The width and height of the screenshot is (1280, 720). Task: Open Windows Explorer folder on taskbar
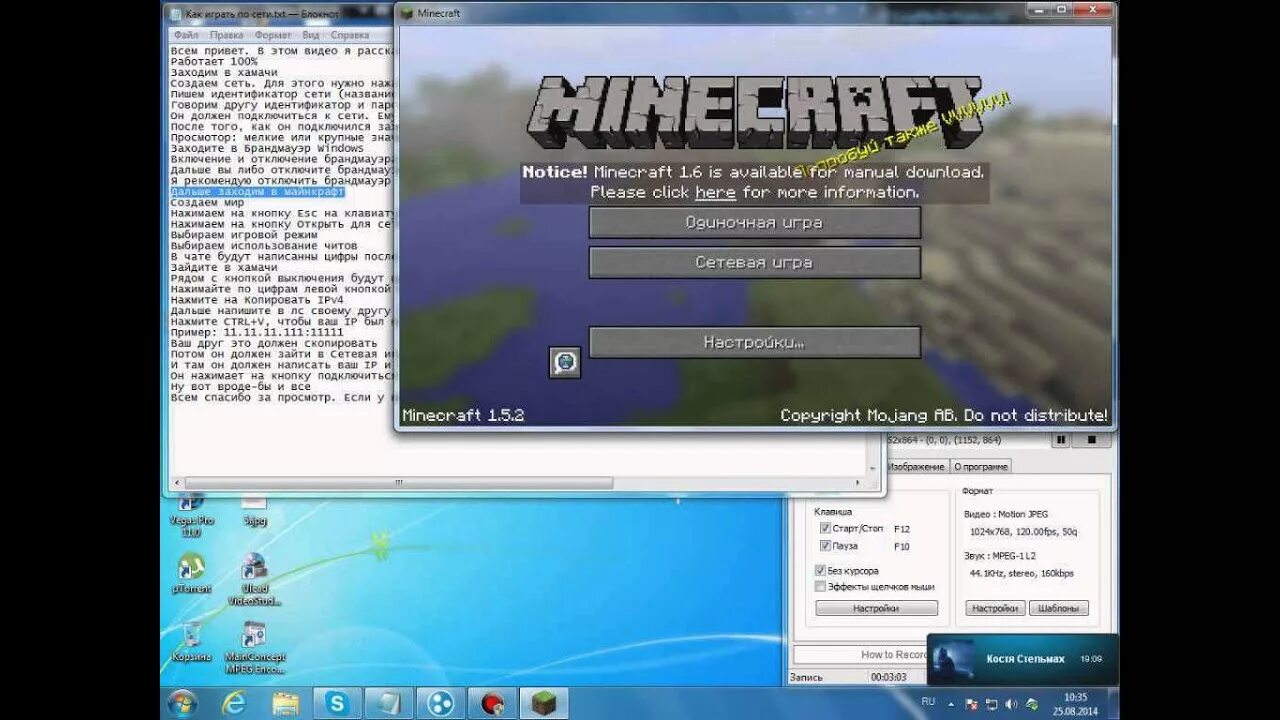[286, 703]
